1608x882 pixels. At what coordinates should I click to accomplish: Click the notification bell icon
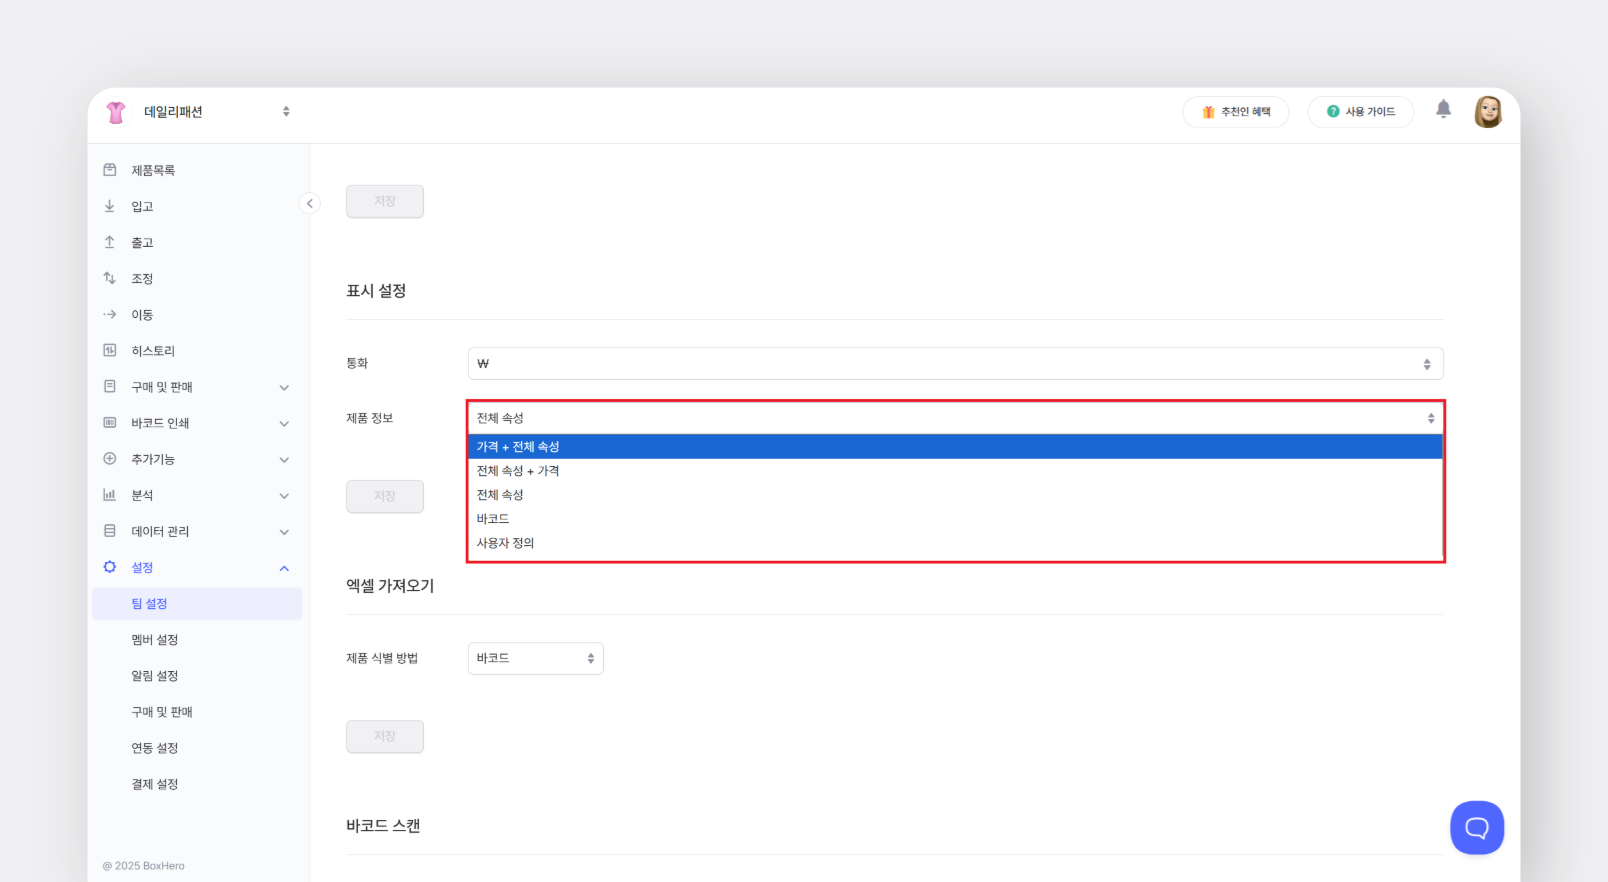tap(1443, 109)
